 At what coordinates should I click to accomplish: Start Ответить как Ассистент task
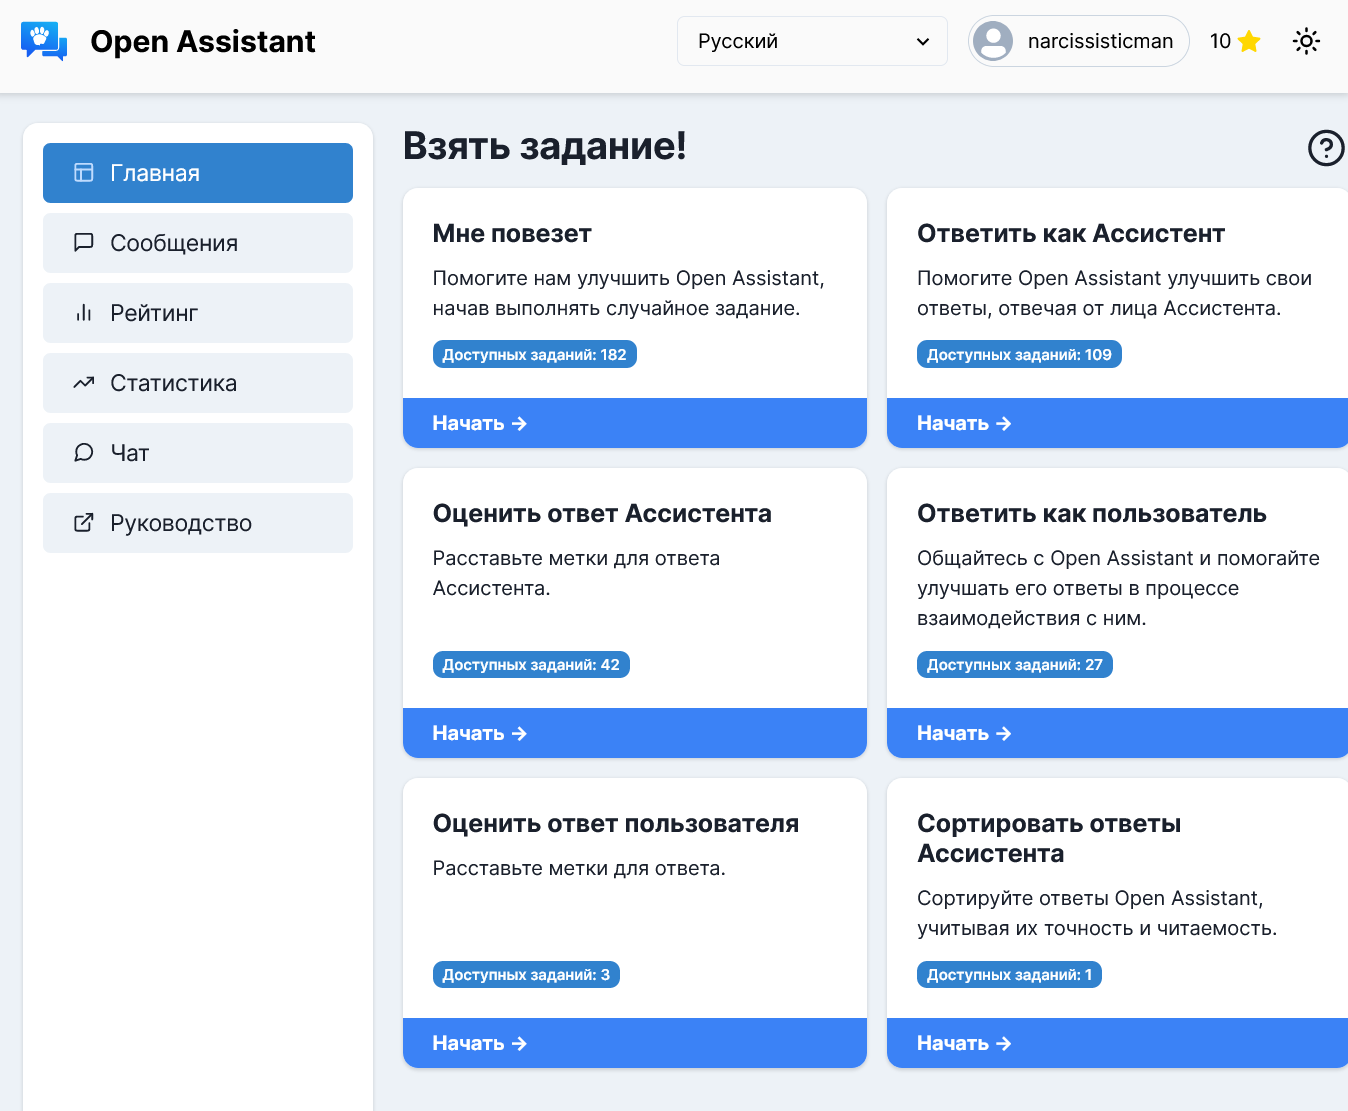pyautogui.click(x=1117, y=422)
